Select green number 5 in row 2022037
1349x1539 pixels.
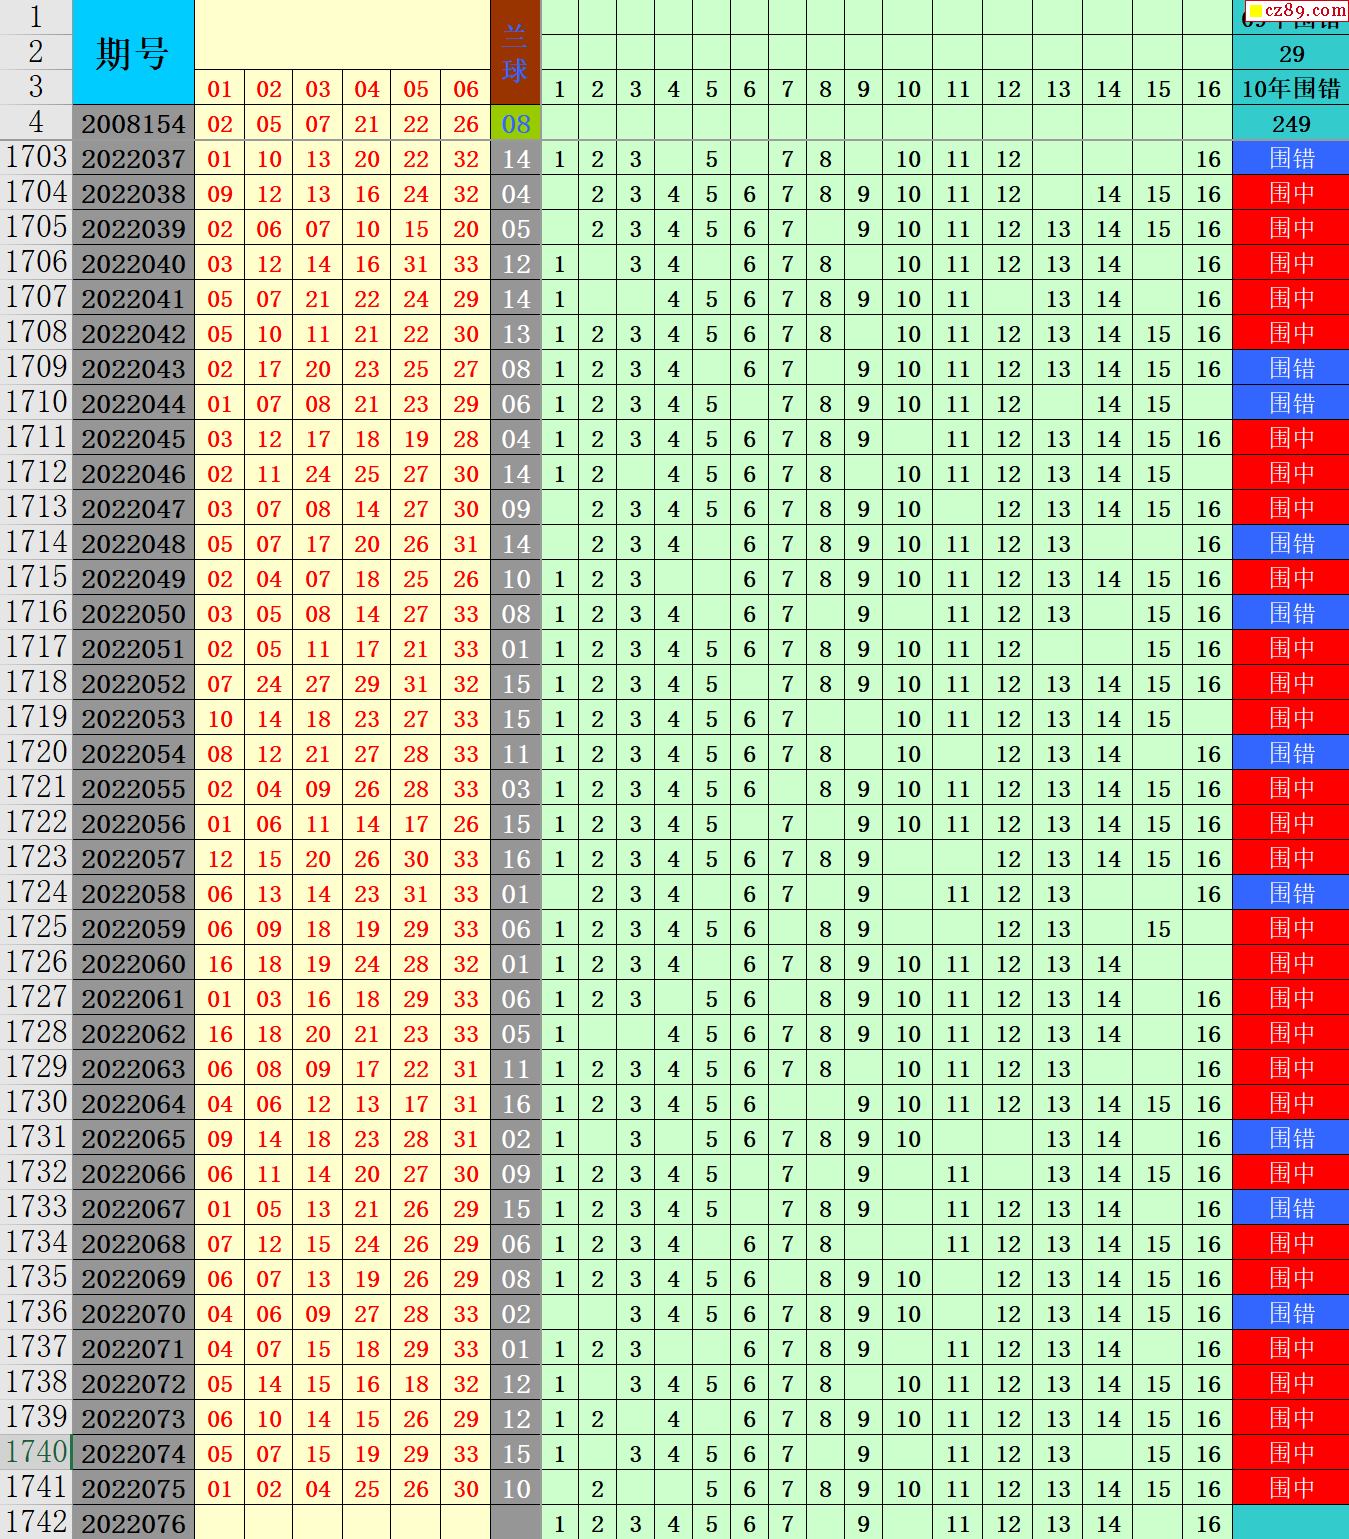711,159
